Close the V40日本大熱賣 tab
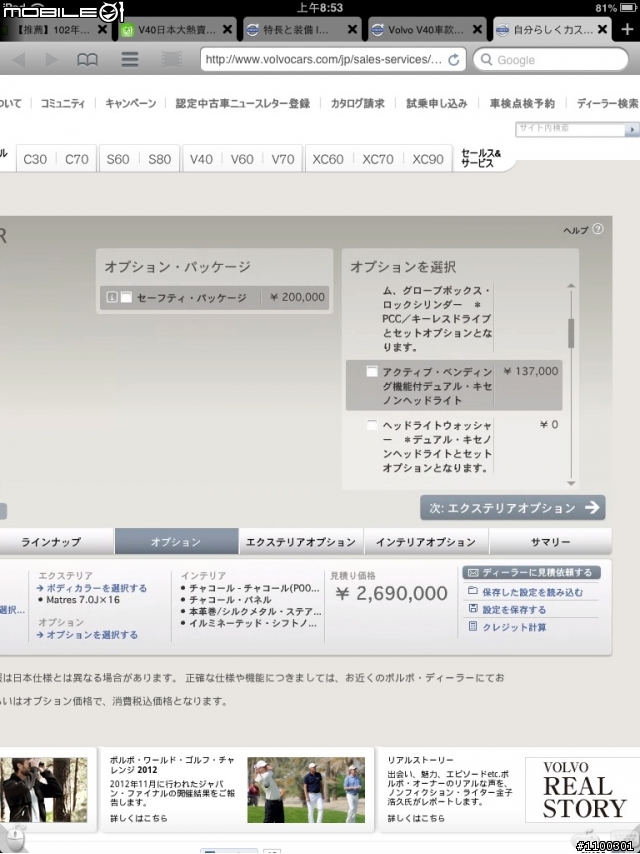 coord(228,29)
